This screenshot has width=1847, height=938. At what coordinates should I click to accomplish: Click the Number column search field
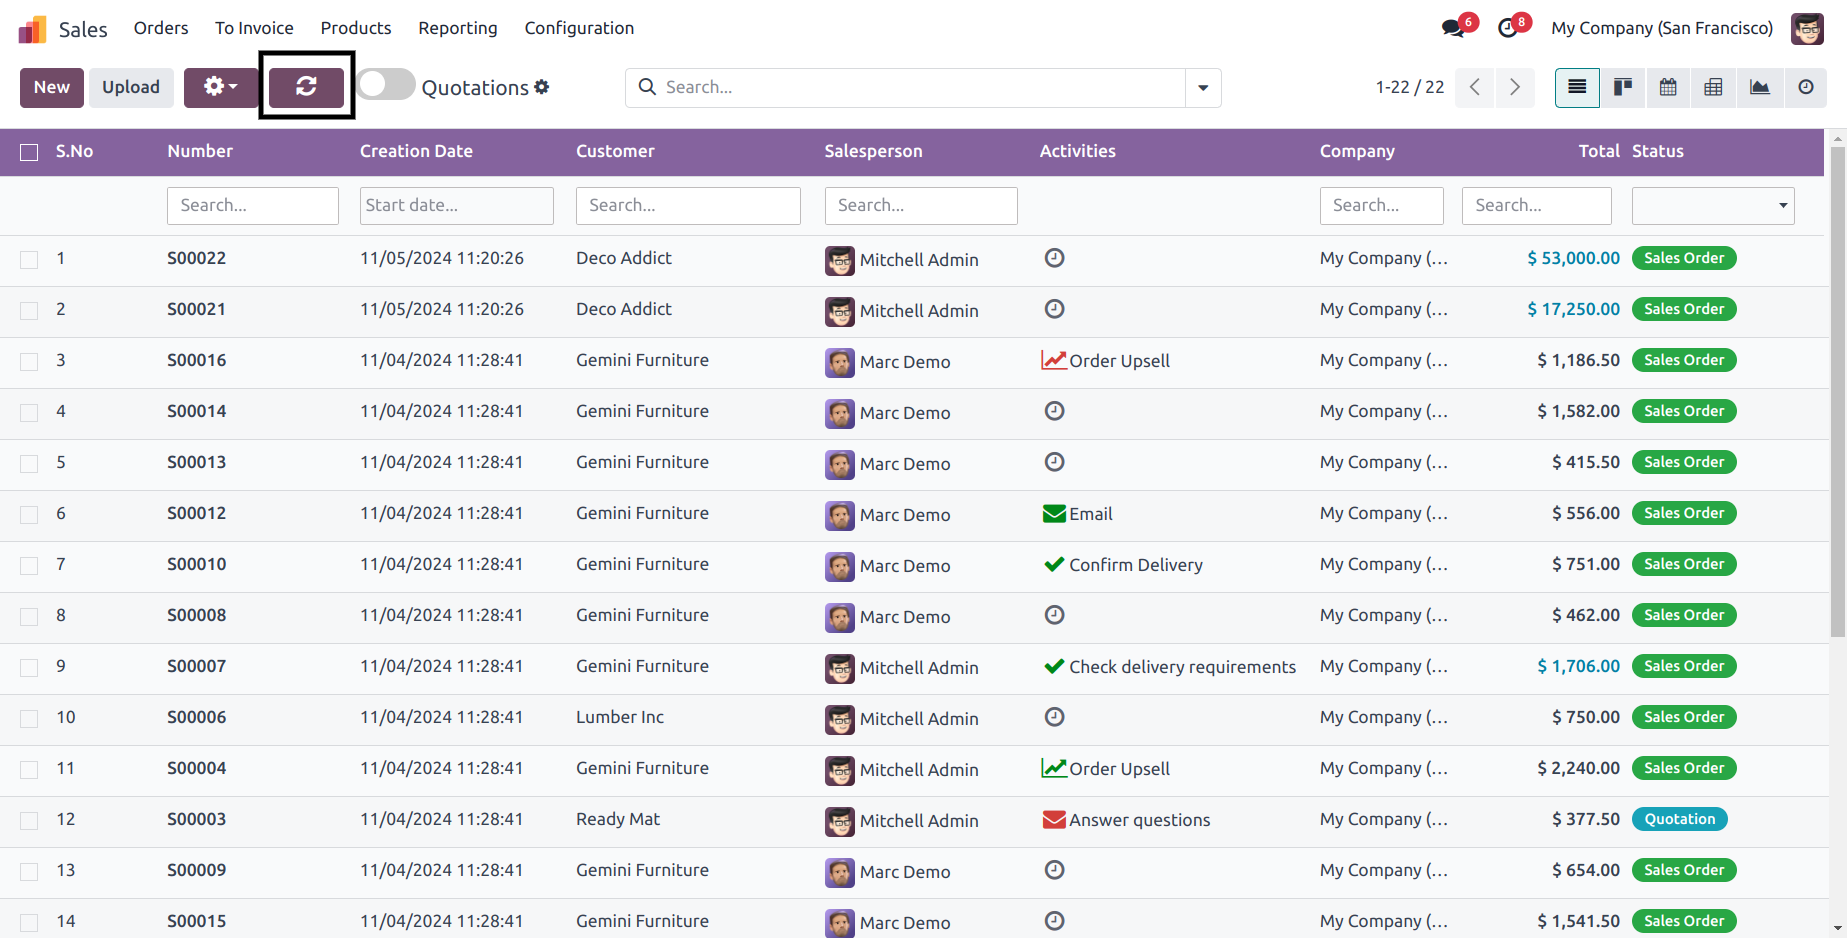pyautogui.click(x=253, y=205)
